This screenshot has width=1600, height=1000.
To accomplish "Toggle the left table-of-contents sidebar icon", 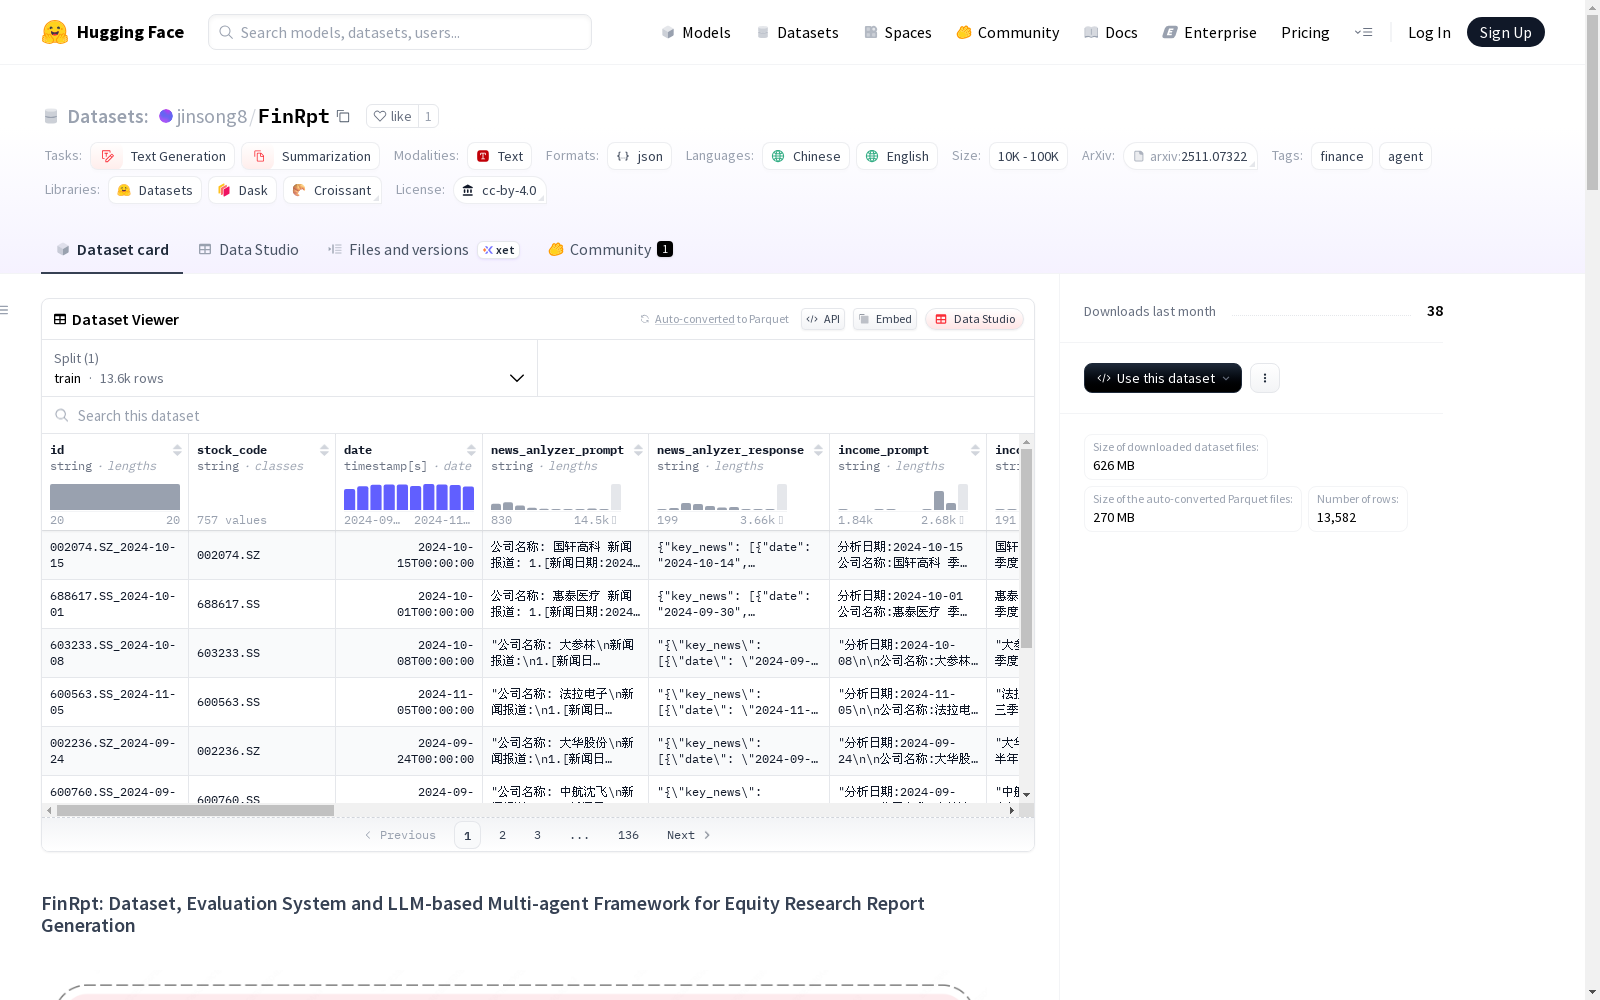I will pyautogui.click(x=5, y=310).
